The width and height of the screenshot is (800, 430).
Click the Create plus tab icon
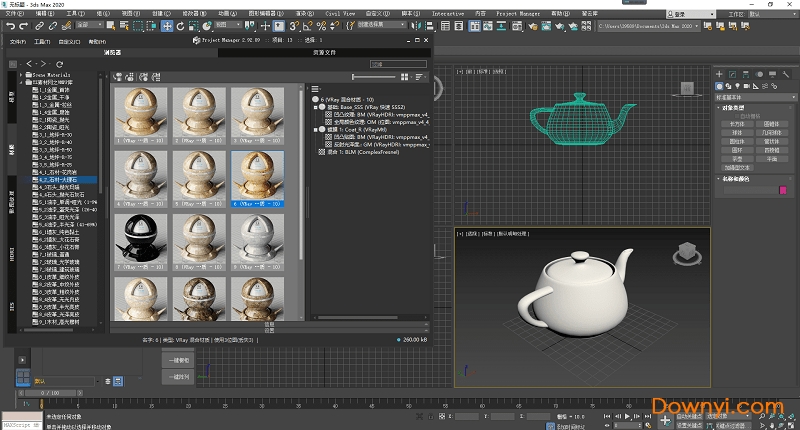[720, 73]
